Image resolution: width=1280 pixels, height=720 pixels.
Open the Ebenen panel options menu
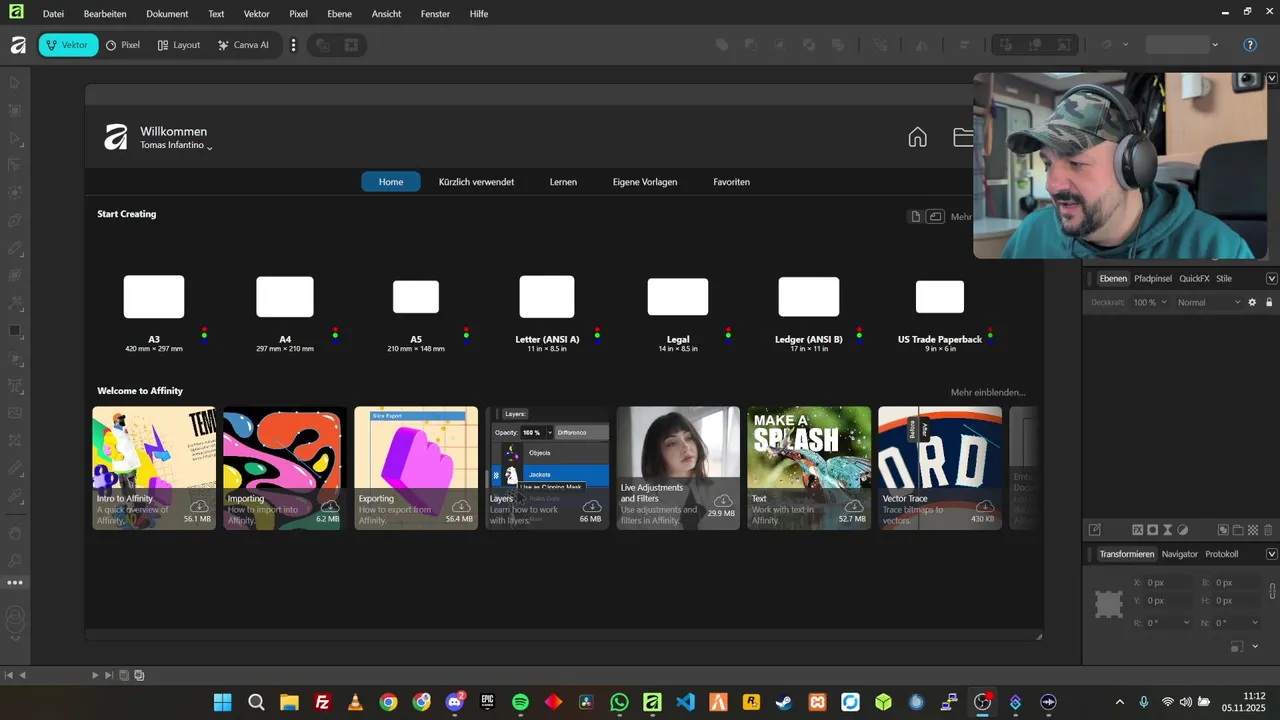(1271, 278)
